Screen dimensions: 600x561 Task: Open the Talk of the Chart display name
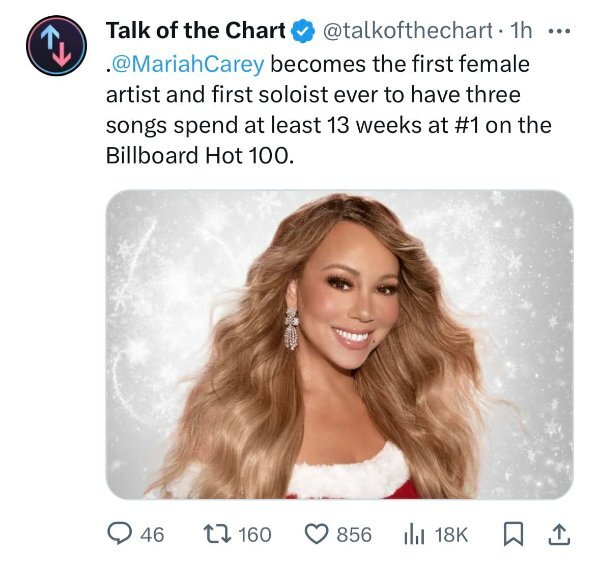click(x=195, y=32)
